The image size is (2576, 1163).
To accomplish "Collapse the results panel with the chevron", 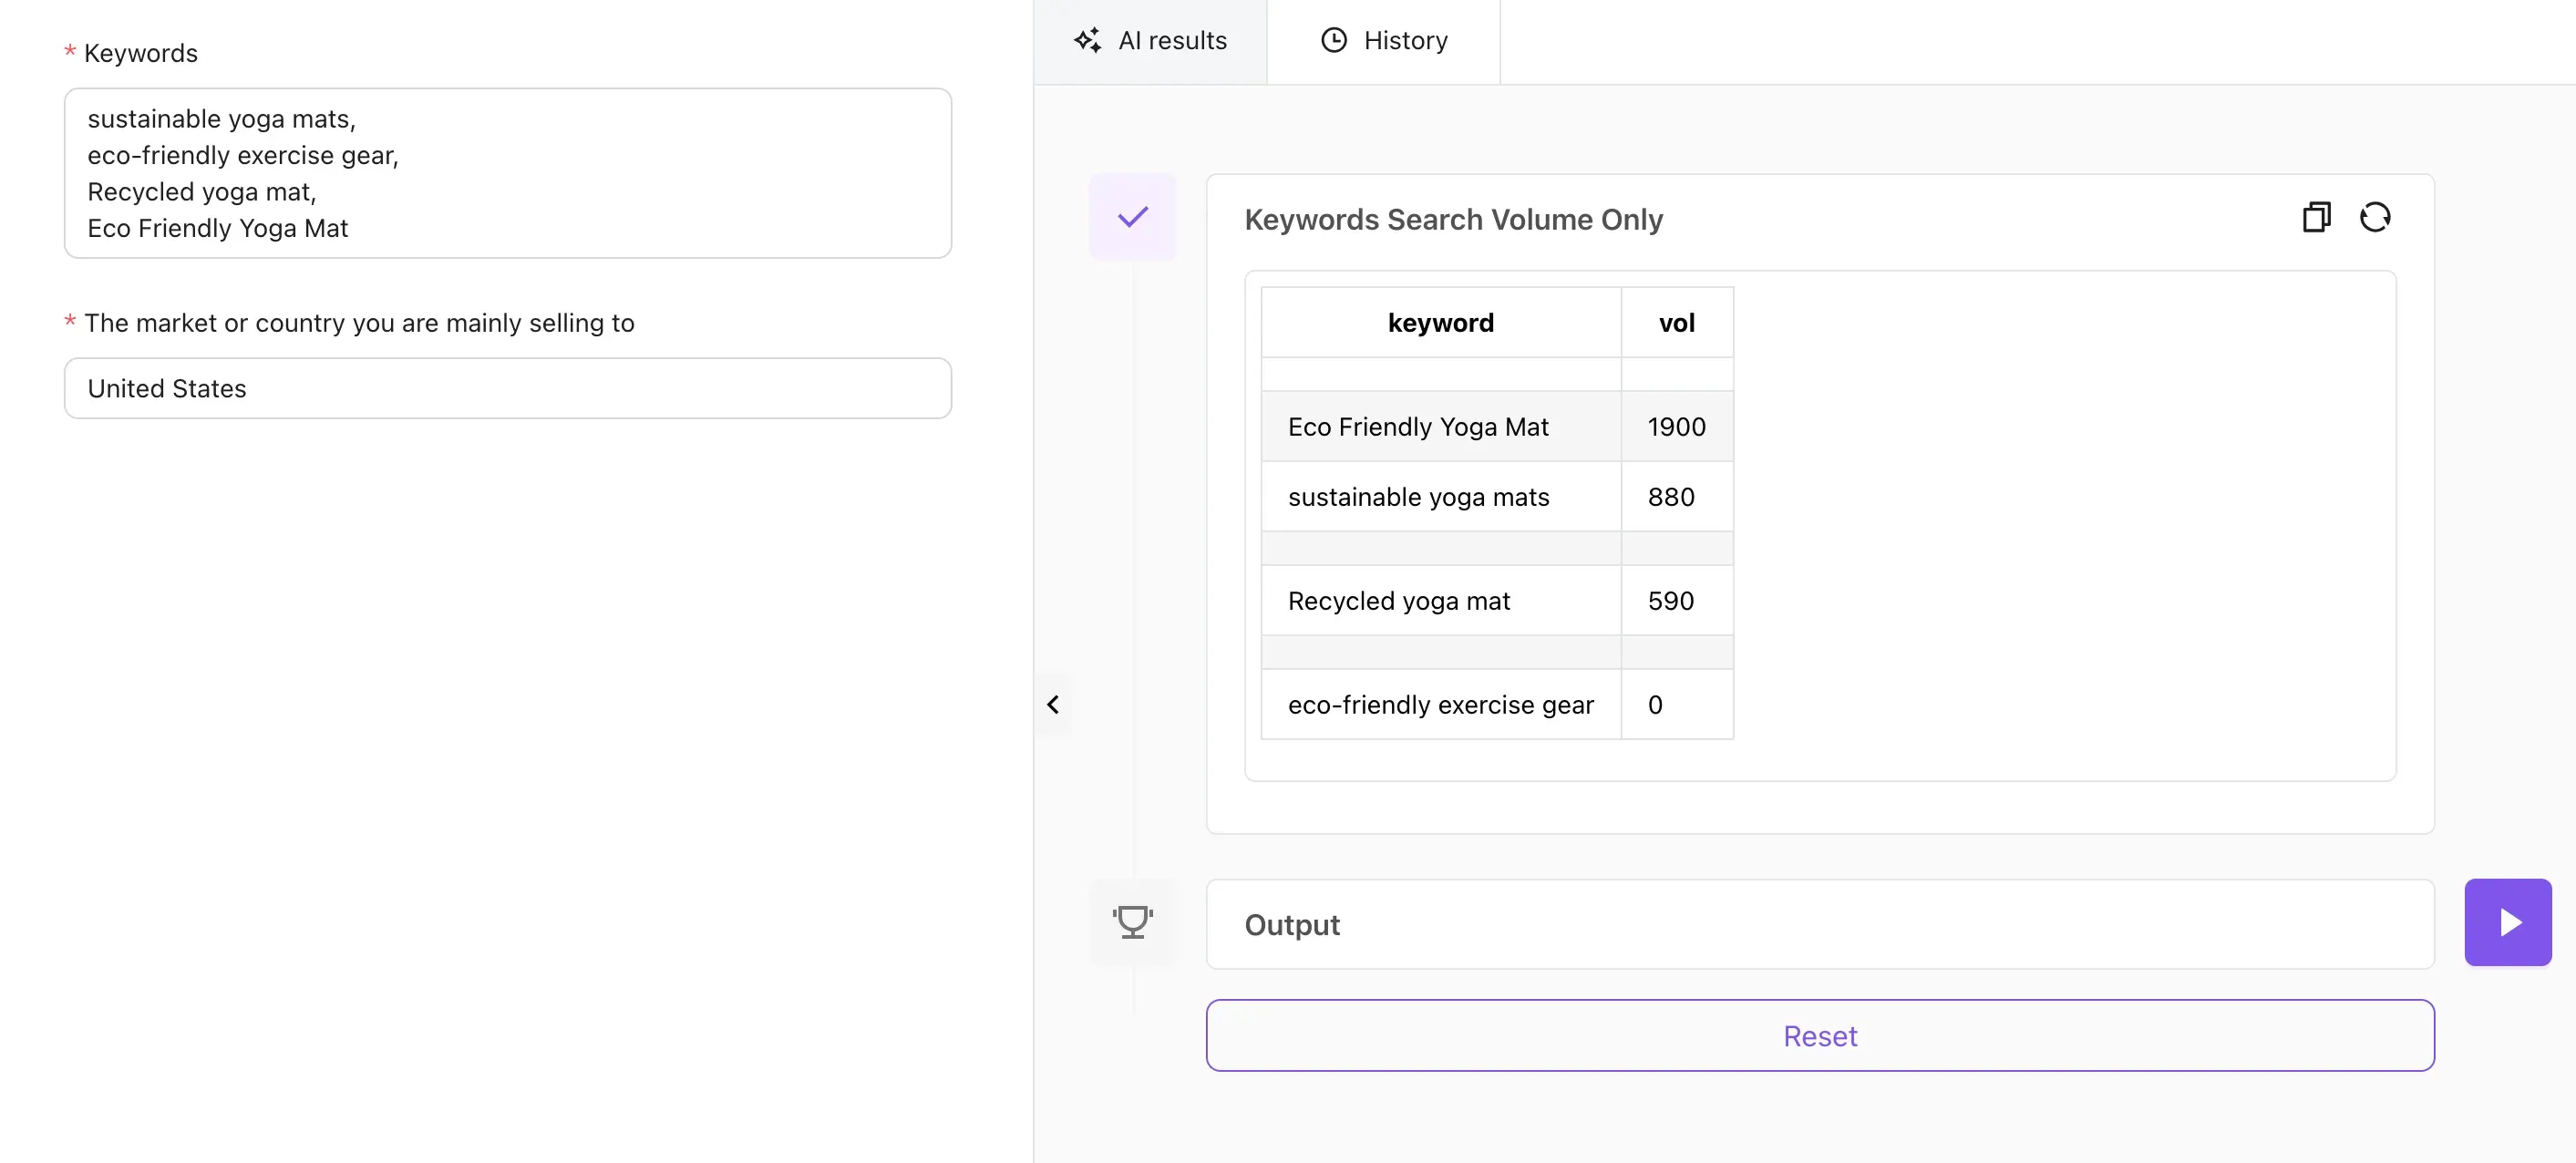I will pos(1053,704).
